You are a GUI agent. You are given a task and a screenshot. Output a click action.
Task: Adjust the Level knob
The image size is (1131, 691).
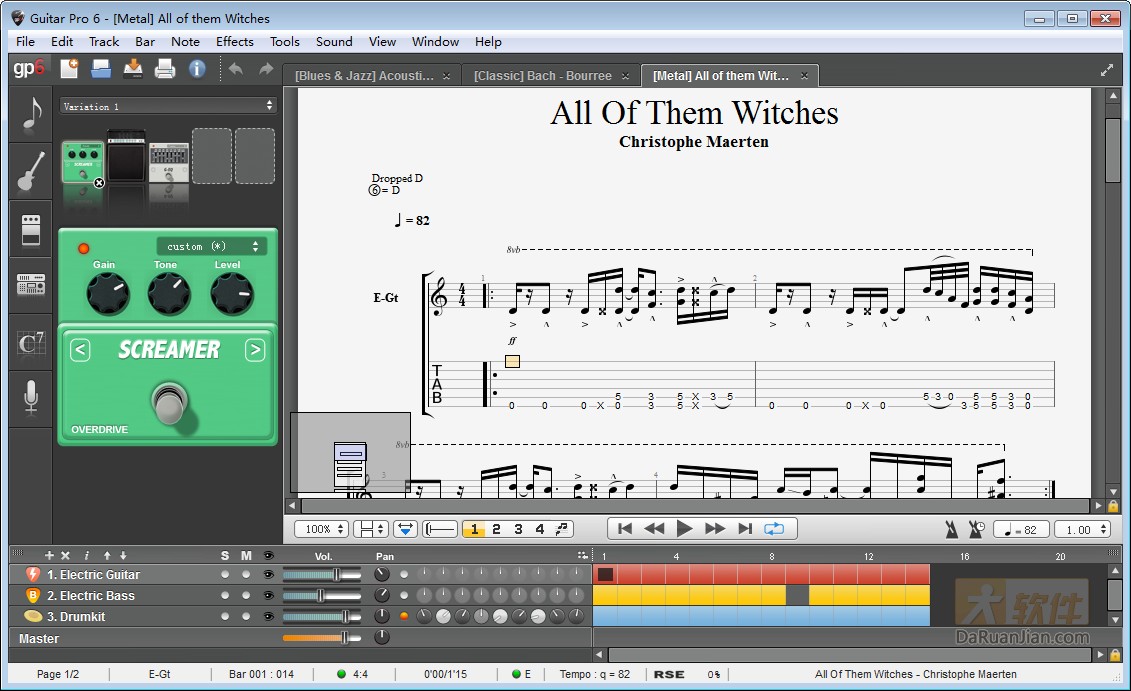tap(232, 294)
